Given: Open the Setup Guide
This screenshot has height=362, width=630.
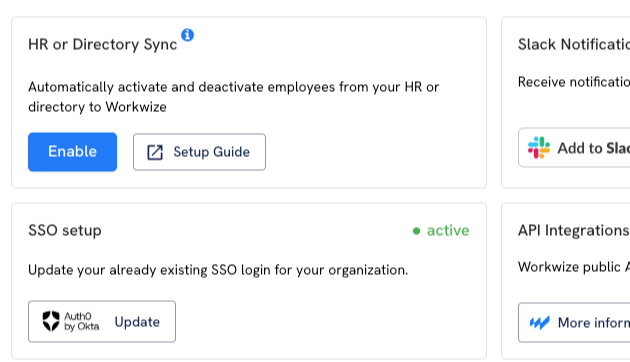Looking at the screenshot, I should 199,152.
